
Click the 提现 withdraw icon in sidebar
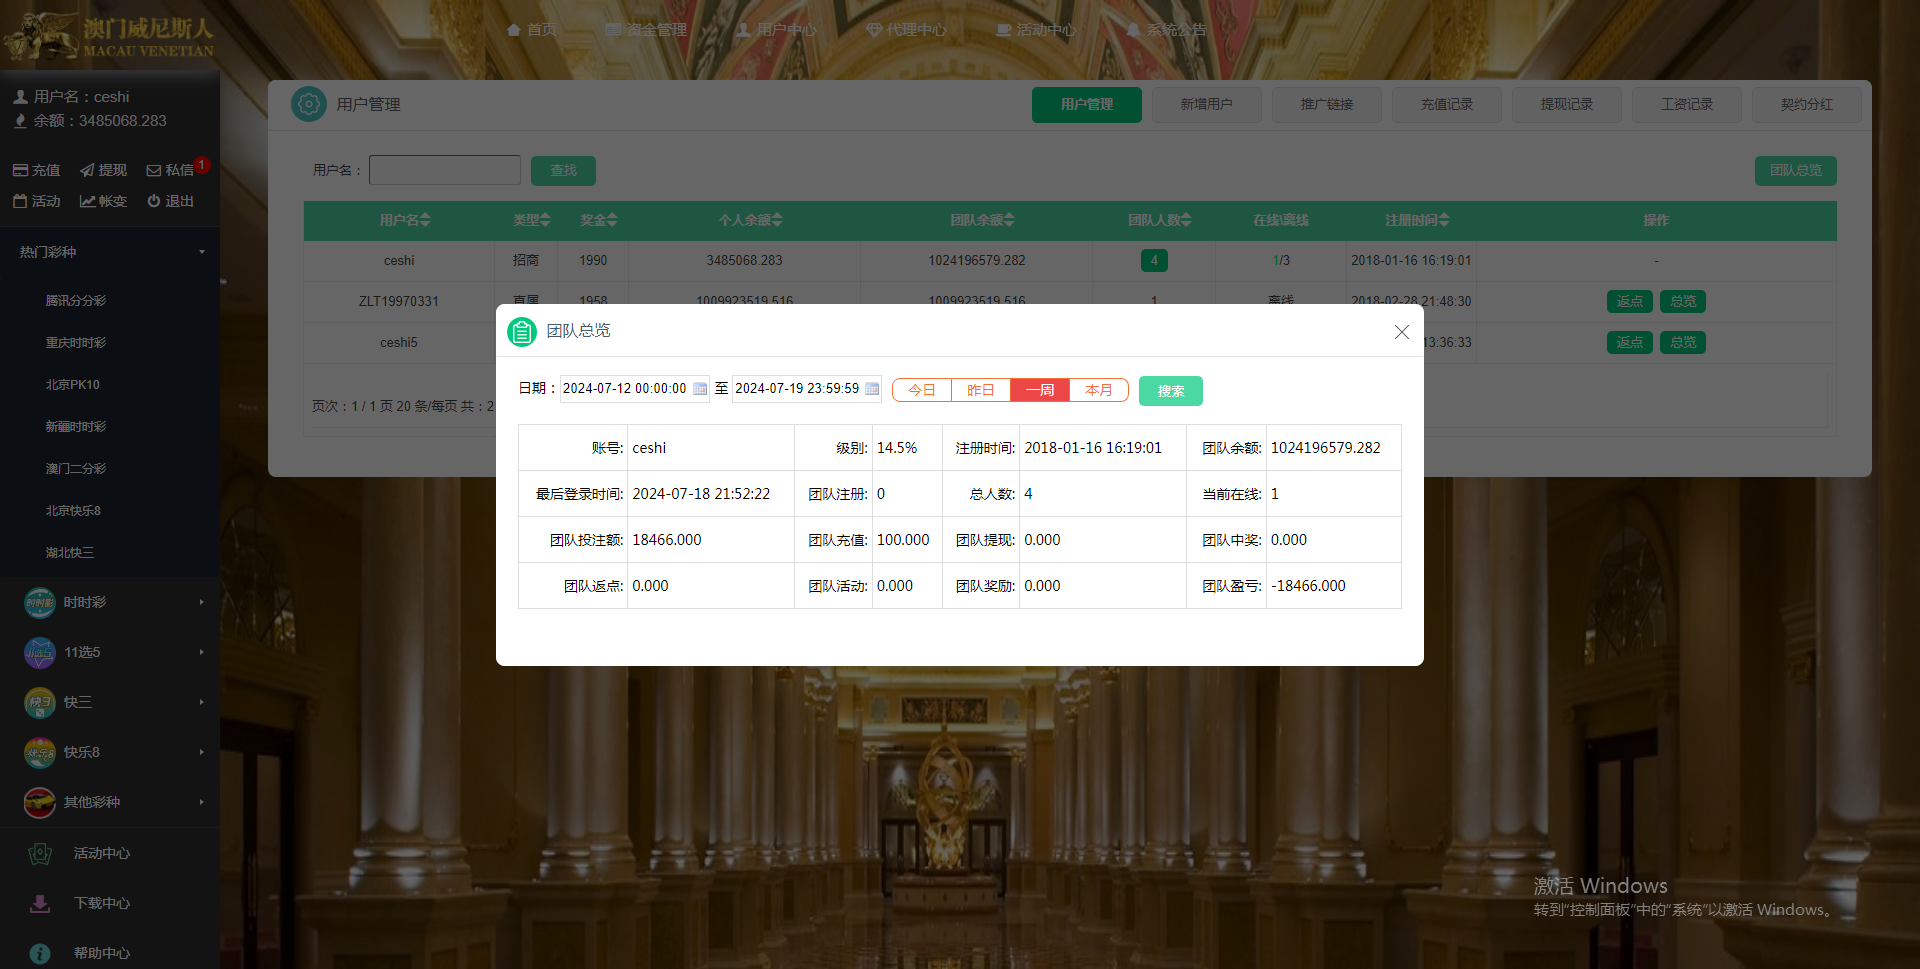pyautogui.click(x=88, y=171)
